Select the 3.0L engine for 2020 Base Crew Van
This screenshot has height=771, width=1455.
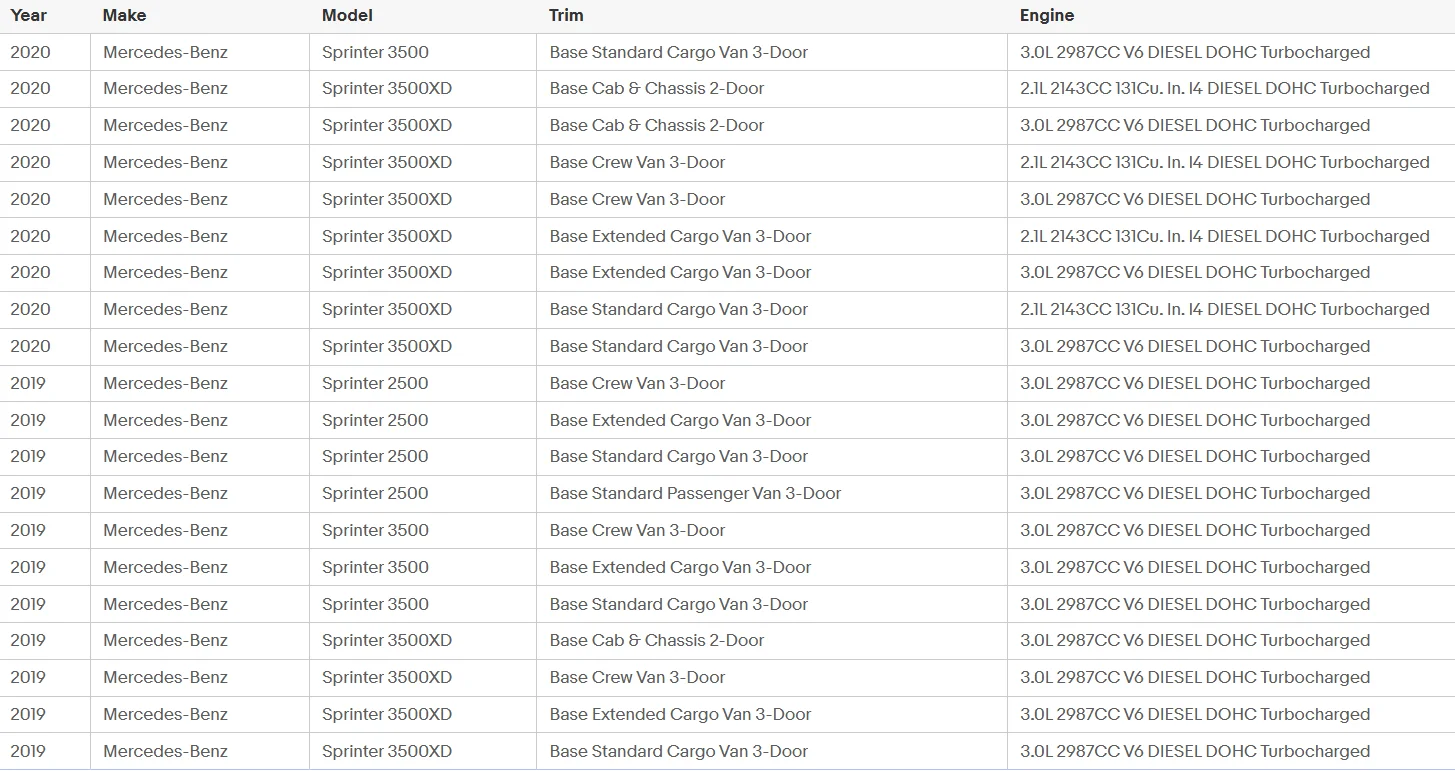point(1195,199)
